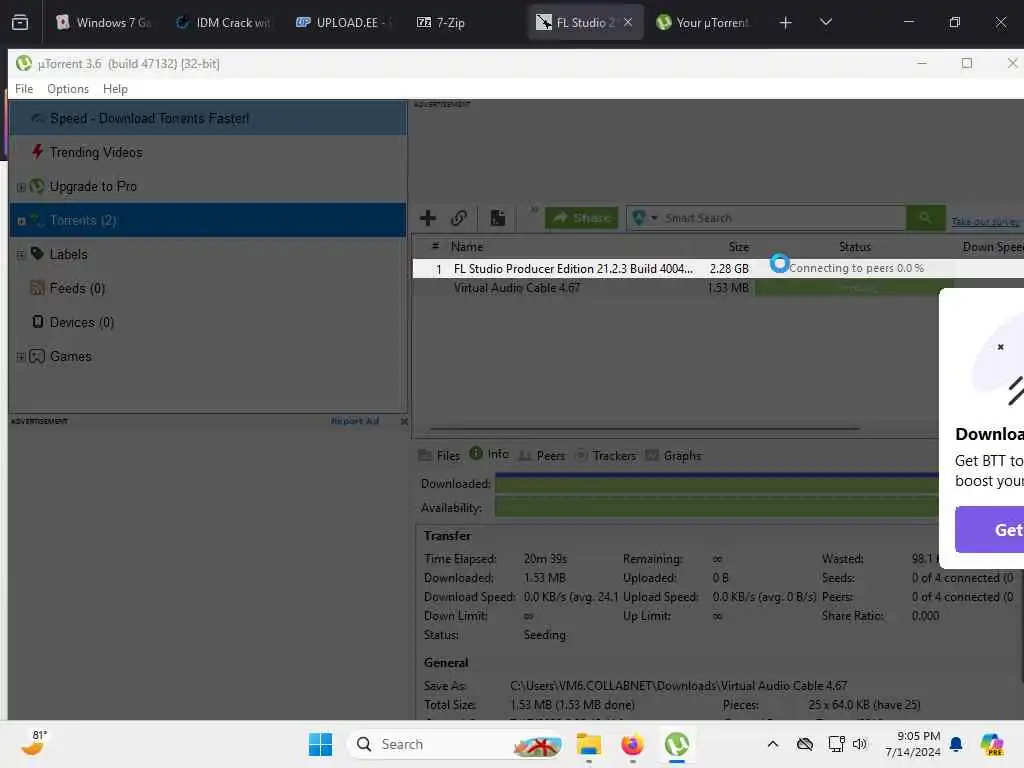Sort torrents by Size column
1024x768 pixels.
click(x=739, y=247)
